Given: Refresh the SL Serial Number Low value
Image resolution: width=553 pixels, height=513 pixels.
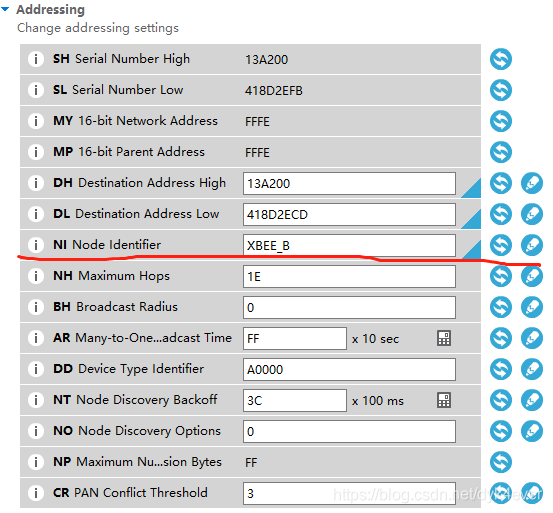Looking at the screenshot, I should [x=501, y=90].
